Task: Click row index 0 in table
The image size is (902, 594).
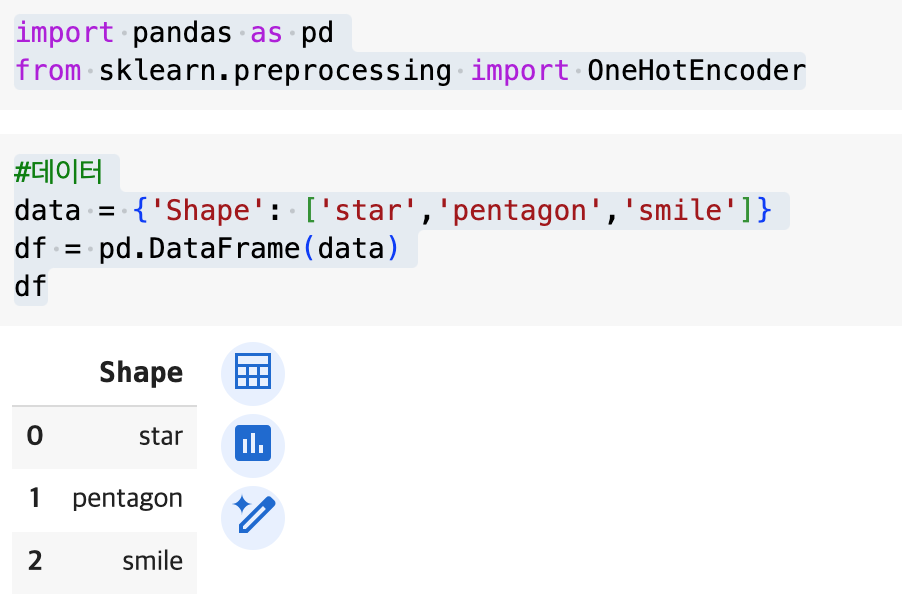Action: point(35,436)
